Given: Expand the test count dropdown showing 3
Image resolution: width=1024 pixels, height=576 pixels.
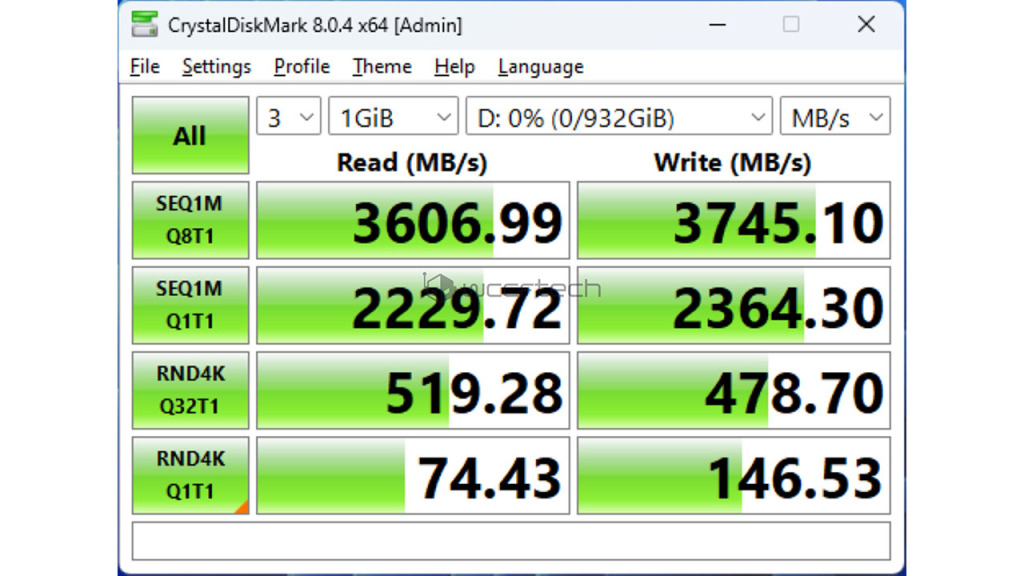Looking at the screenshot, I should click(x=289, y=116).
